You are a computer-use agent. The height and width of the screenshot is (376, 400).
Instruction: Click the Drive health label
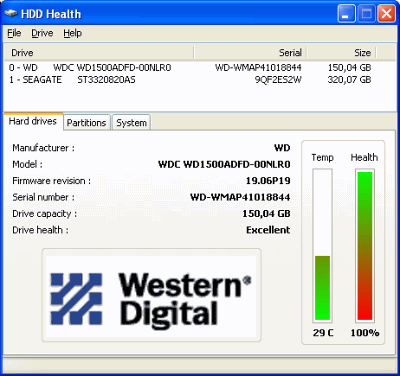click(40, 230)
